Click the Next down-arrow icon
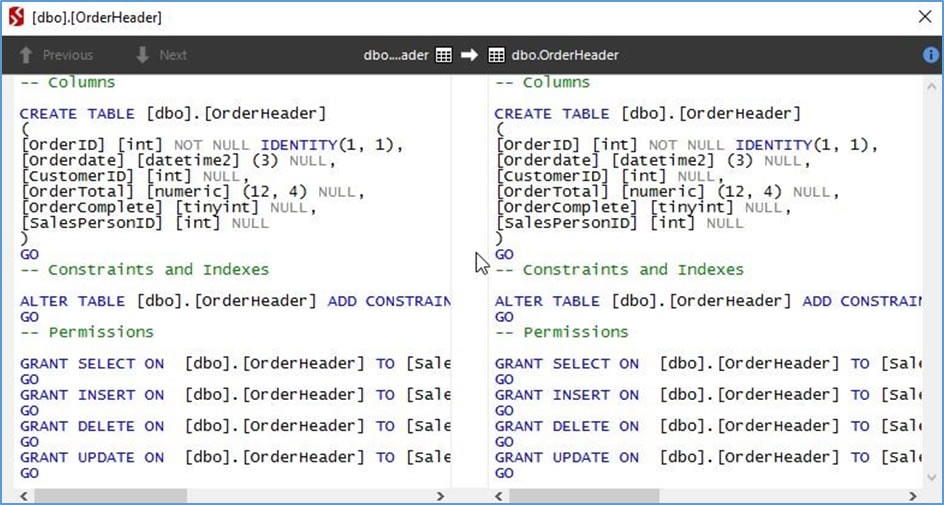This screenshot has height=505, width=944. [x=143, y=55]
